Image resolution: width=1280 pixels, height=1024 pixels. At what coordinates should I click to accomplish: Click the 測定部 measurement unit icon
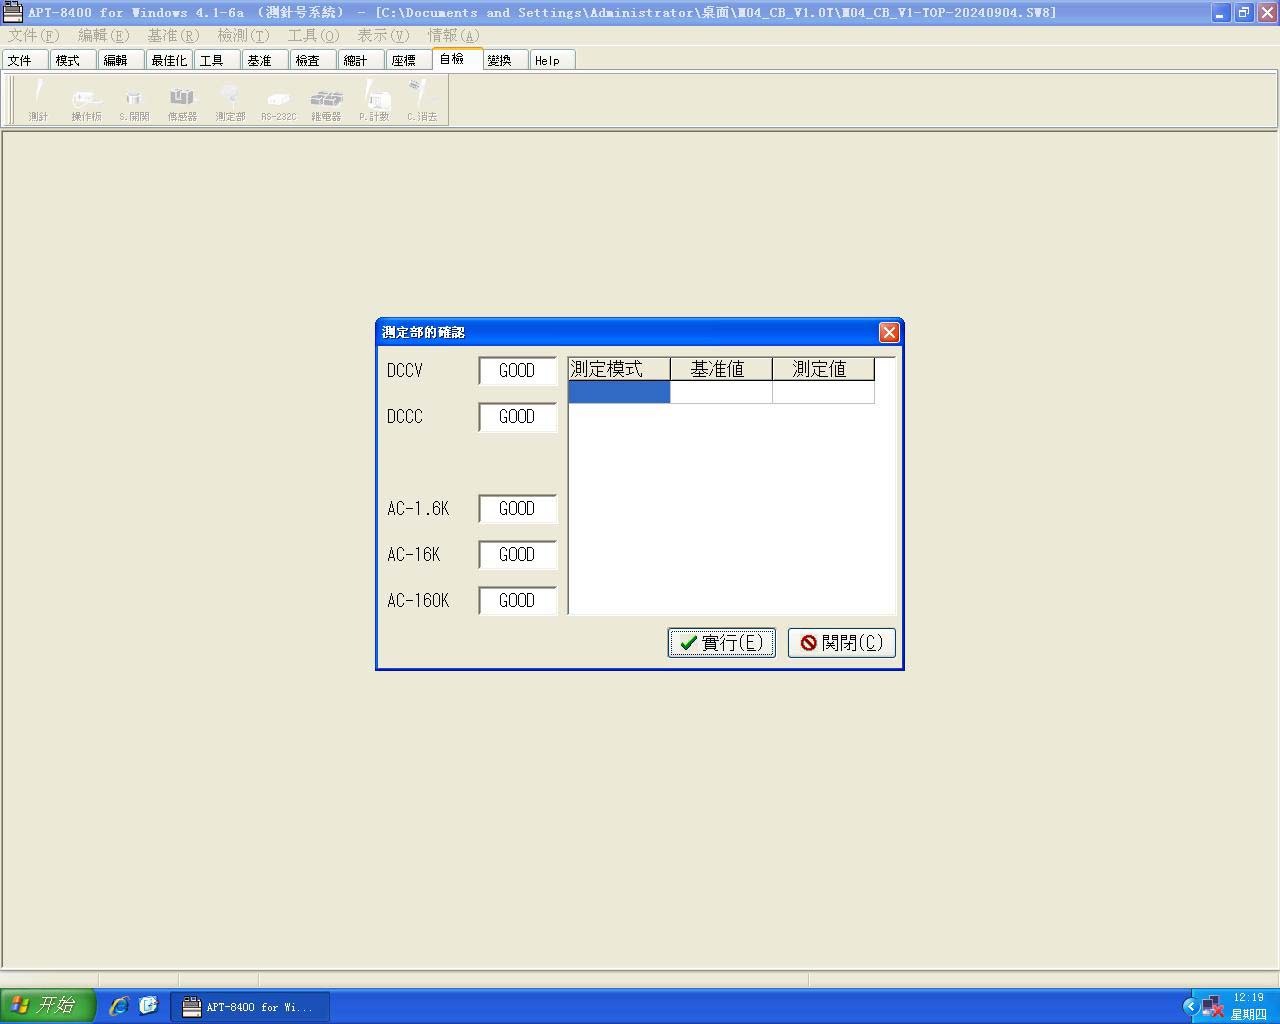click(x=230, y=101)
